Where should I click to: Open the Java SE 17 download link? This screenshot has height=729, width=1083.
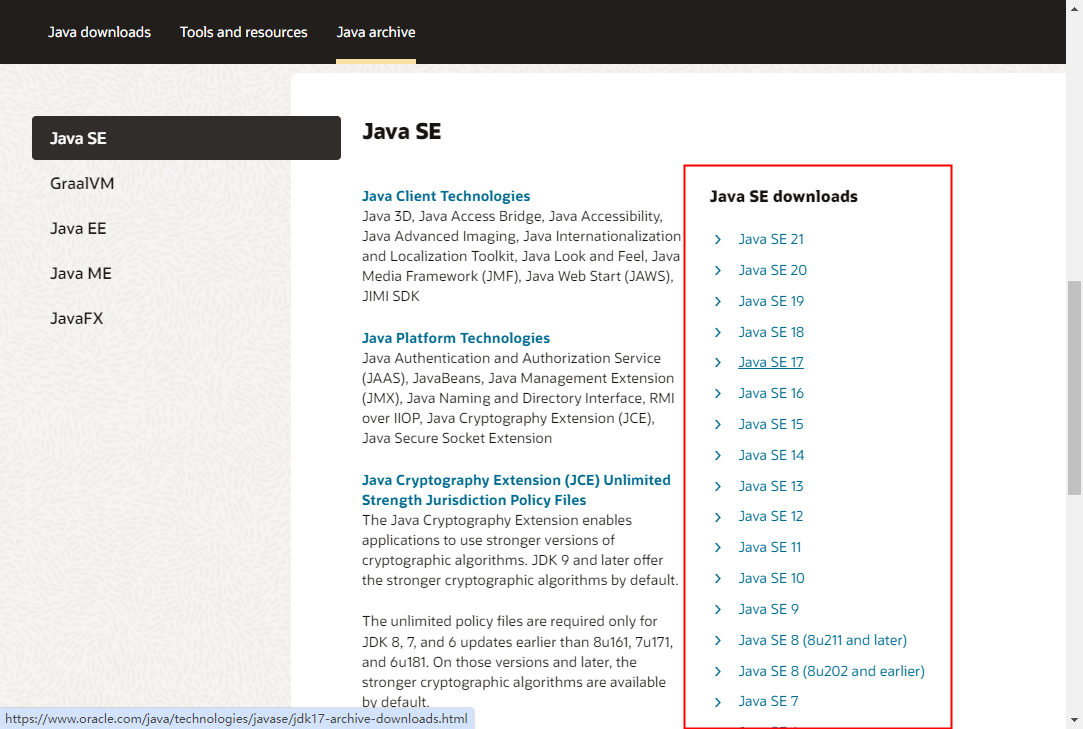(x=771, y=362)
